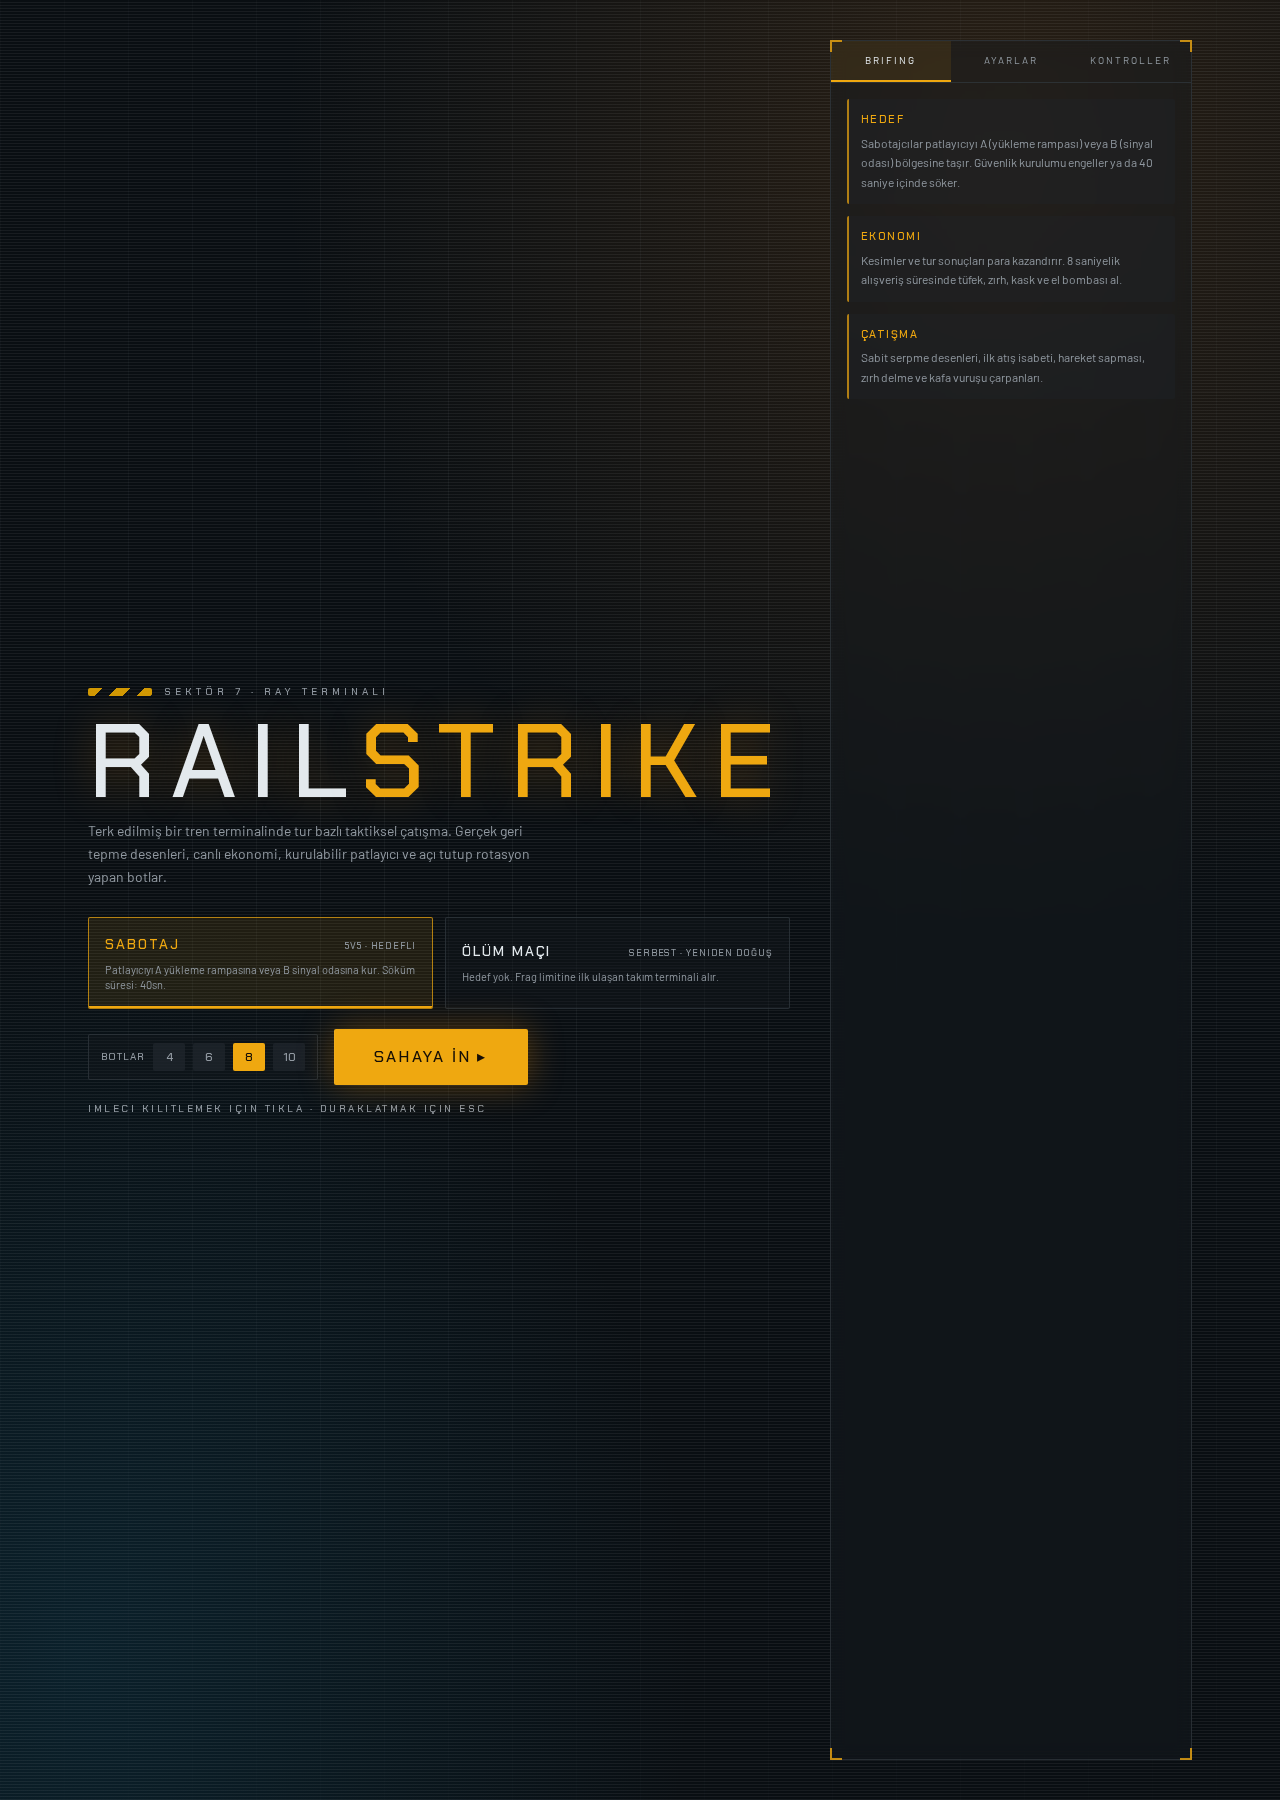Open the KONTROLLER tab
The height and width of the screenshot is (1800, 1280).
tap(1131, 61)
